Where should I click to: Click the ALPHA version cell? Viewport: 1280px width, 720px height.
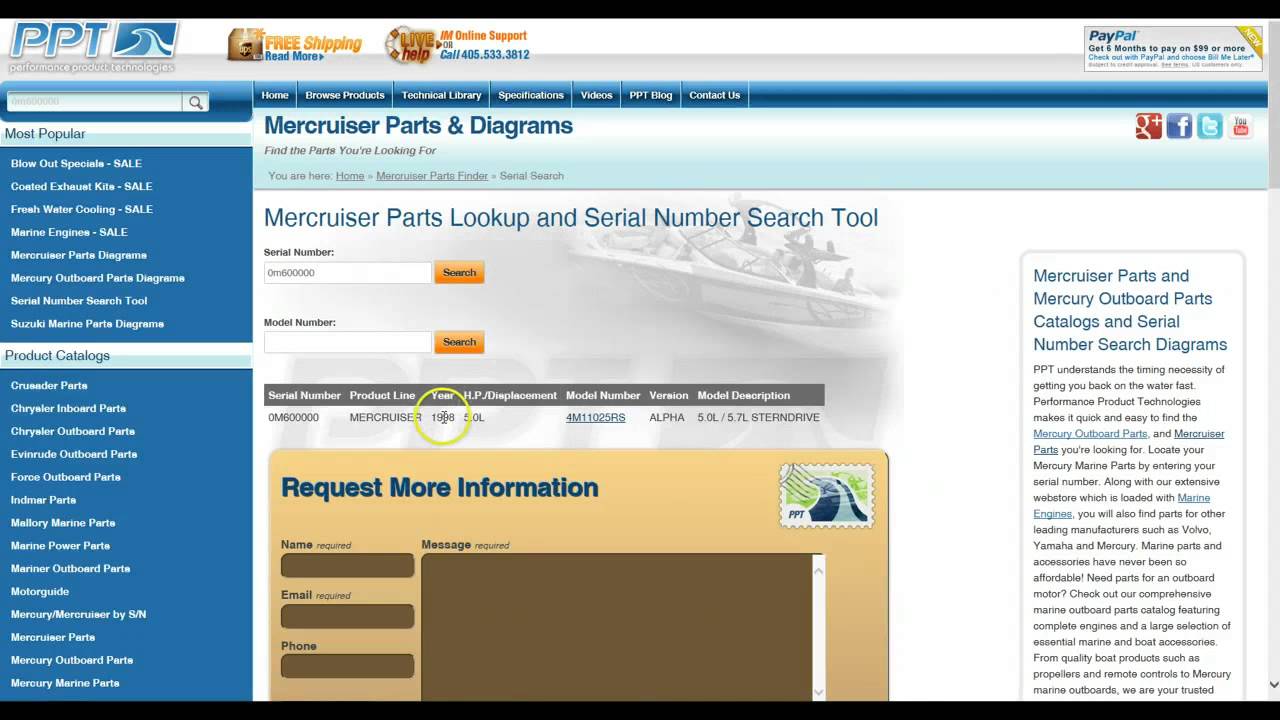click(667, 418)
